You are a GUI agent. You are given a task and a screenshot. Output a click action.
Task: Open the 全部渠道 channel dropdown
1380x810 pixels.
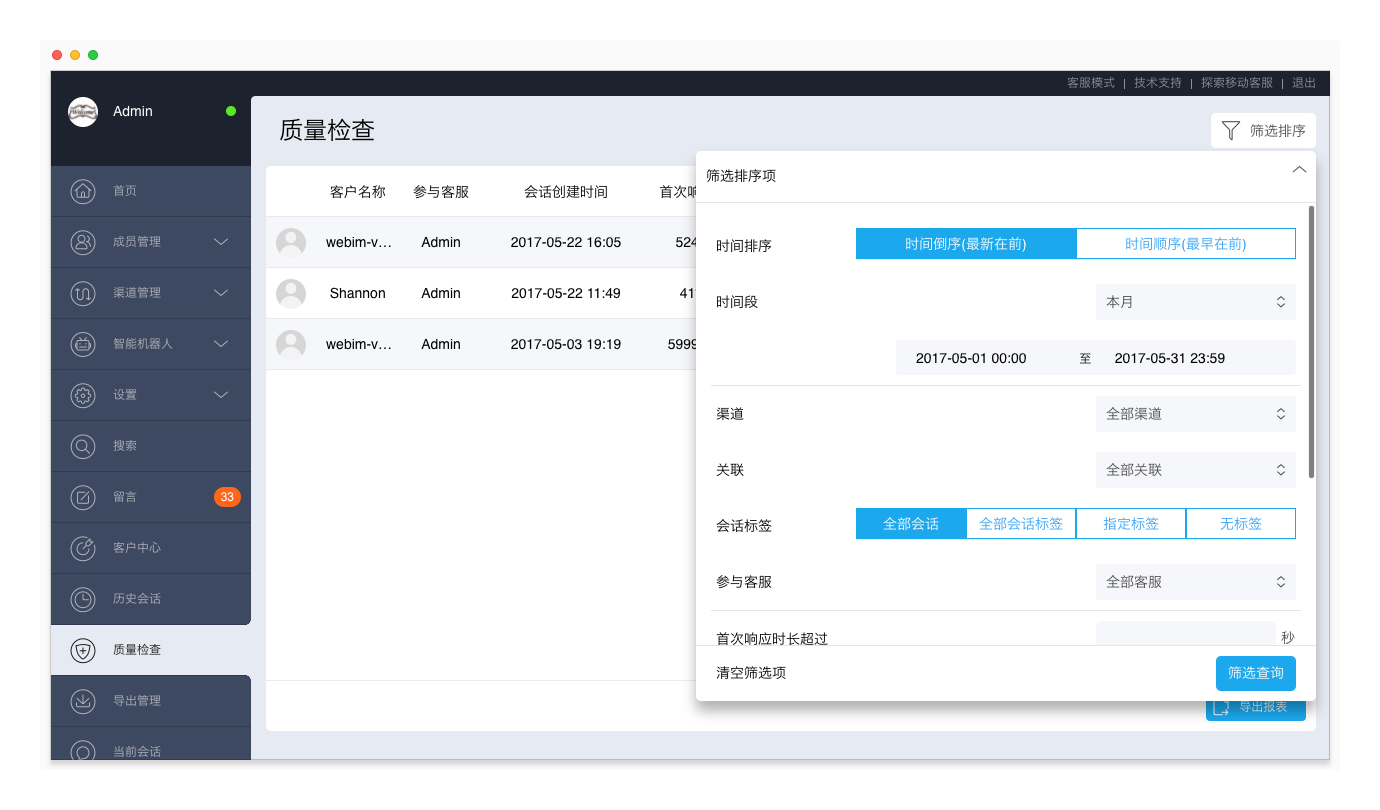tap(1196, 414)
